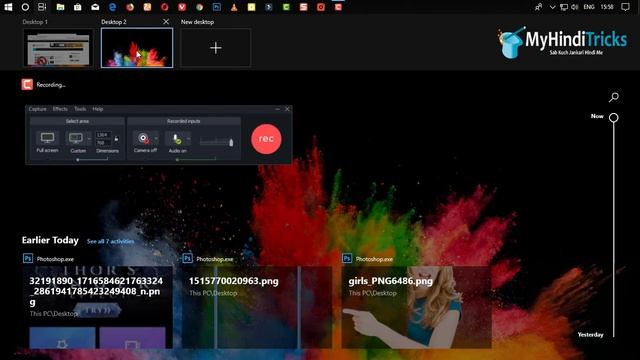This screenshot has height=360, width=640.
Task: Launch Microsoft Edge from the taskbar
Action: pos(113,7)
